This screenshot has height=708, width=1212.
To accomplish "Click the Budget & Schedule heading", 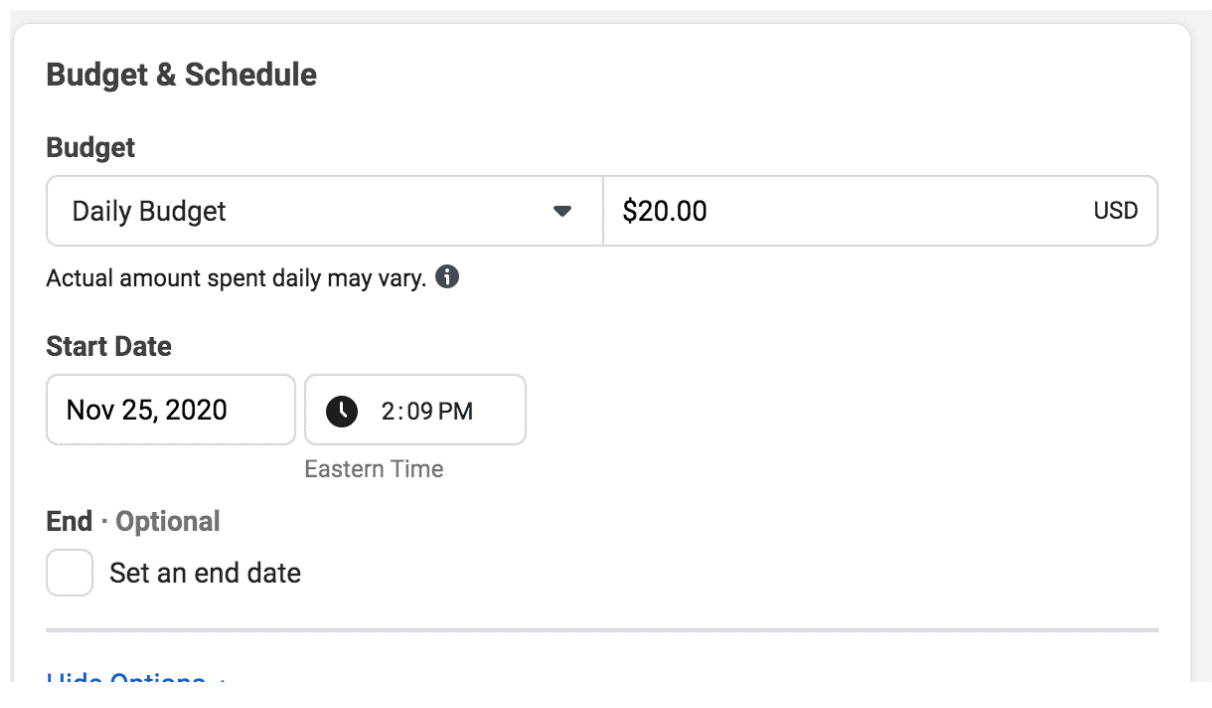I will (x=181, y=75).
